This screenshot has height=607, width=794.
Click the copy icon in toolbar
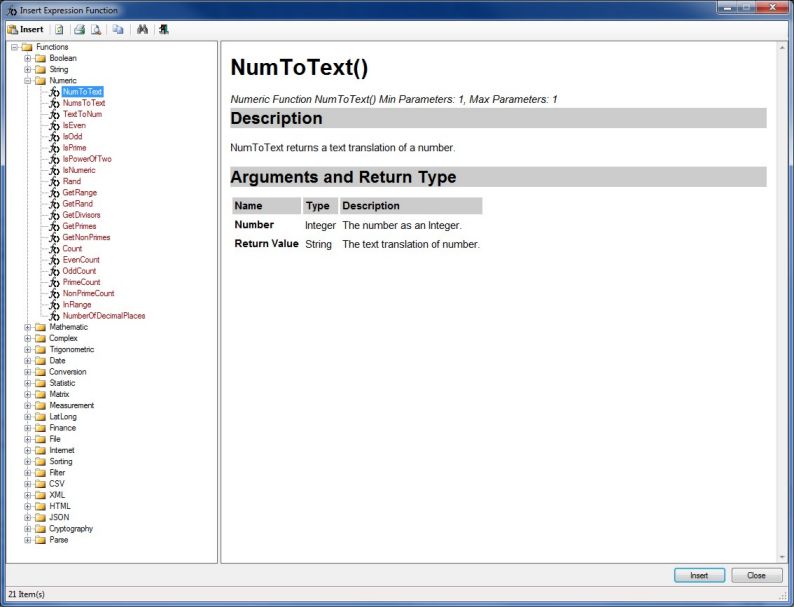coord(118,29)
